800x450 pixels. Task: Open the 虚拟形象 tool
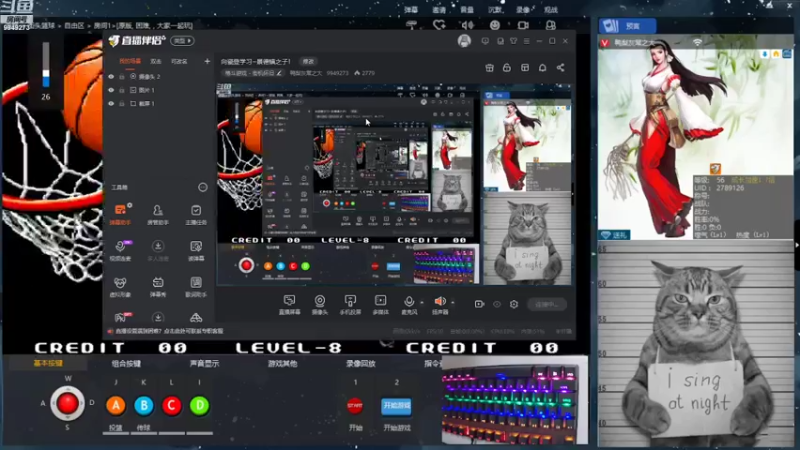tap(120, 287)
